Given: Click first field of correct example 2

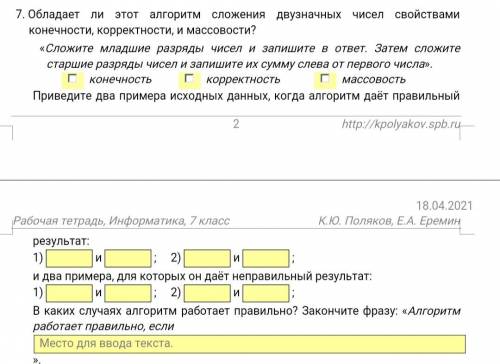Looking at the screenshot, I should (x=207, y=258).
